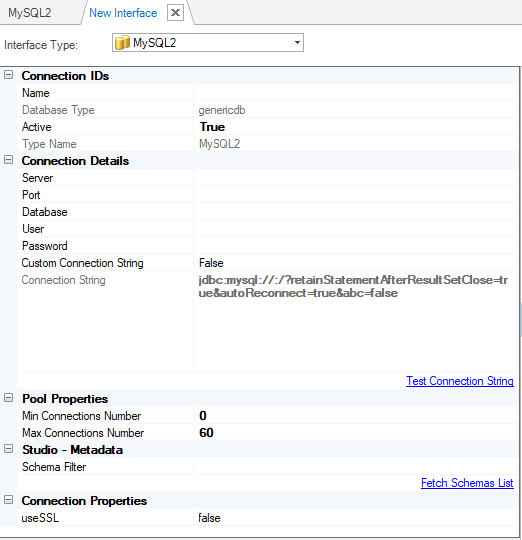This screenshot has height=540, width=522.
Task: Collapse the Connection Details section
Action: pyautogui.click(x=9, y=160)
